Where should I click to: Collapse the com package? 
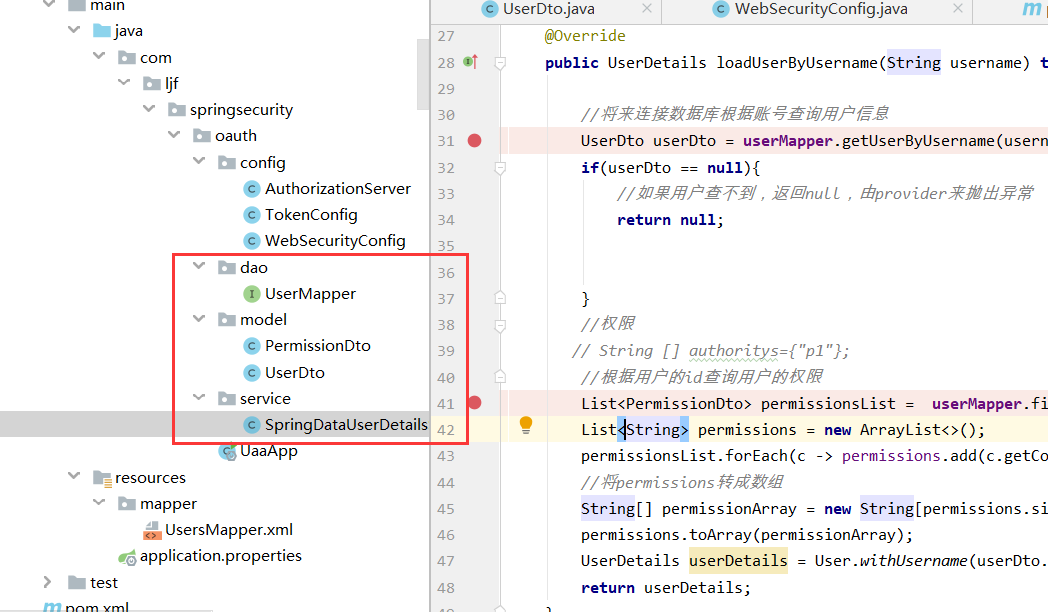point(99,56)
